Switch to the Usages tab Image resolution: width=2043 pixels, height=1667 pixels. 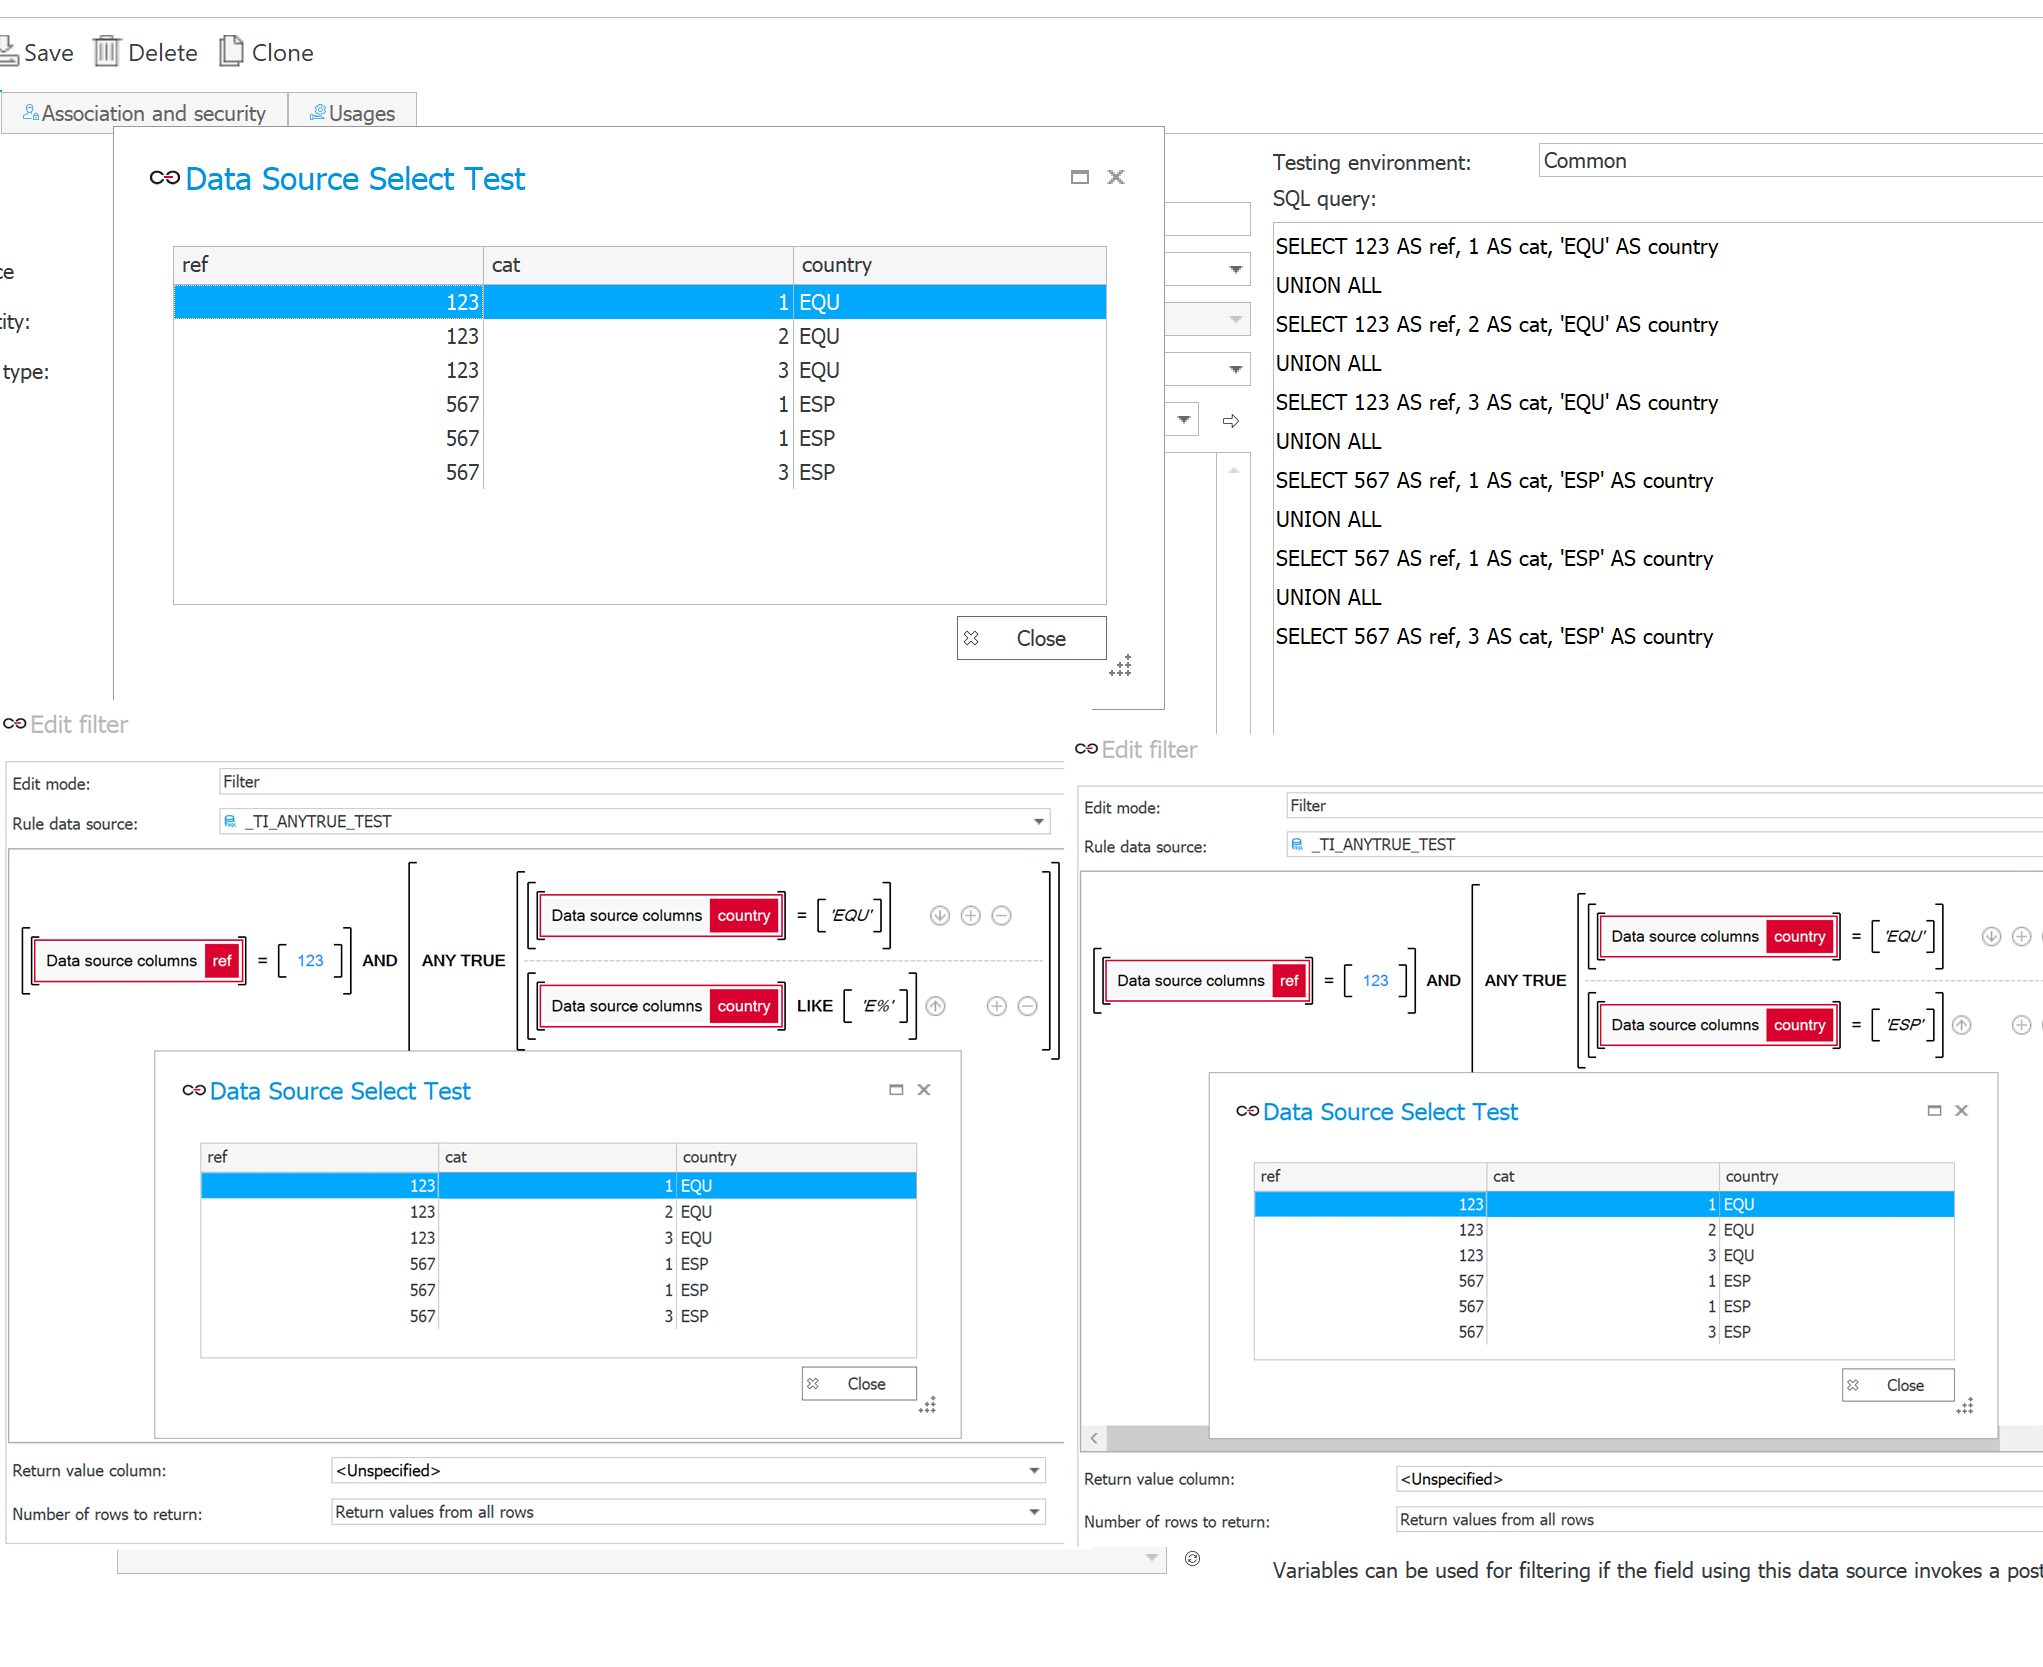(x=352, y=113)
